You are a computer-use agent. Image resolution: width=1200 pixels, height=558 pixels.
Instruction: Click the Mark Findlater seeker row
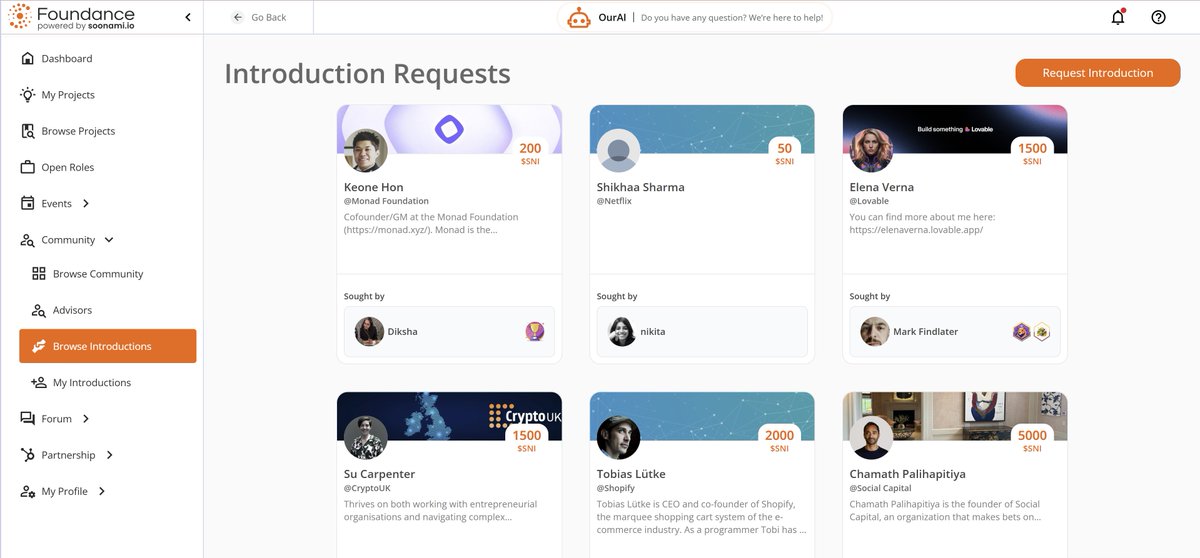pos(955,331)
